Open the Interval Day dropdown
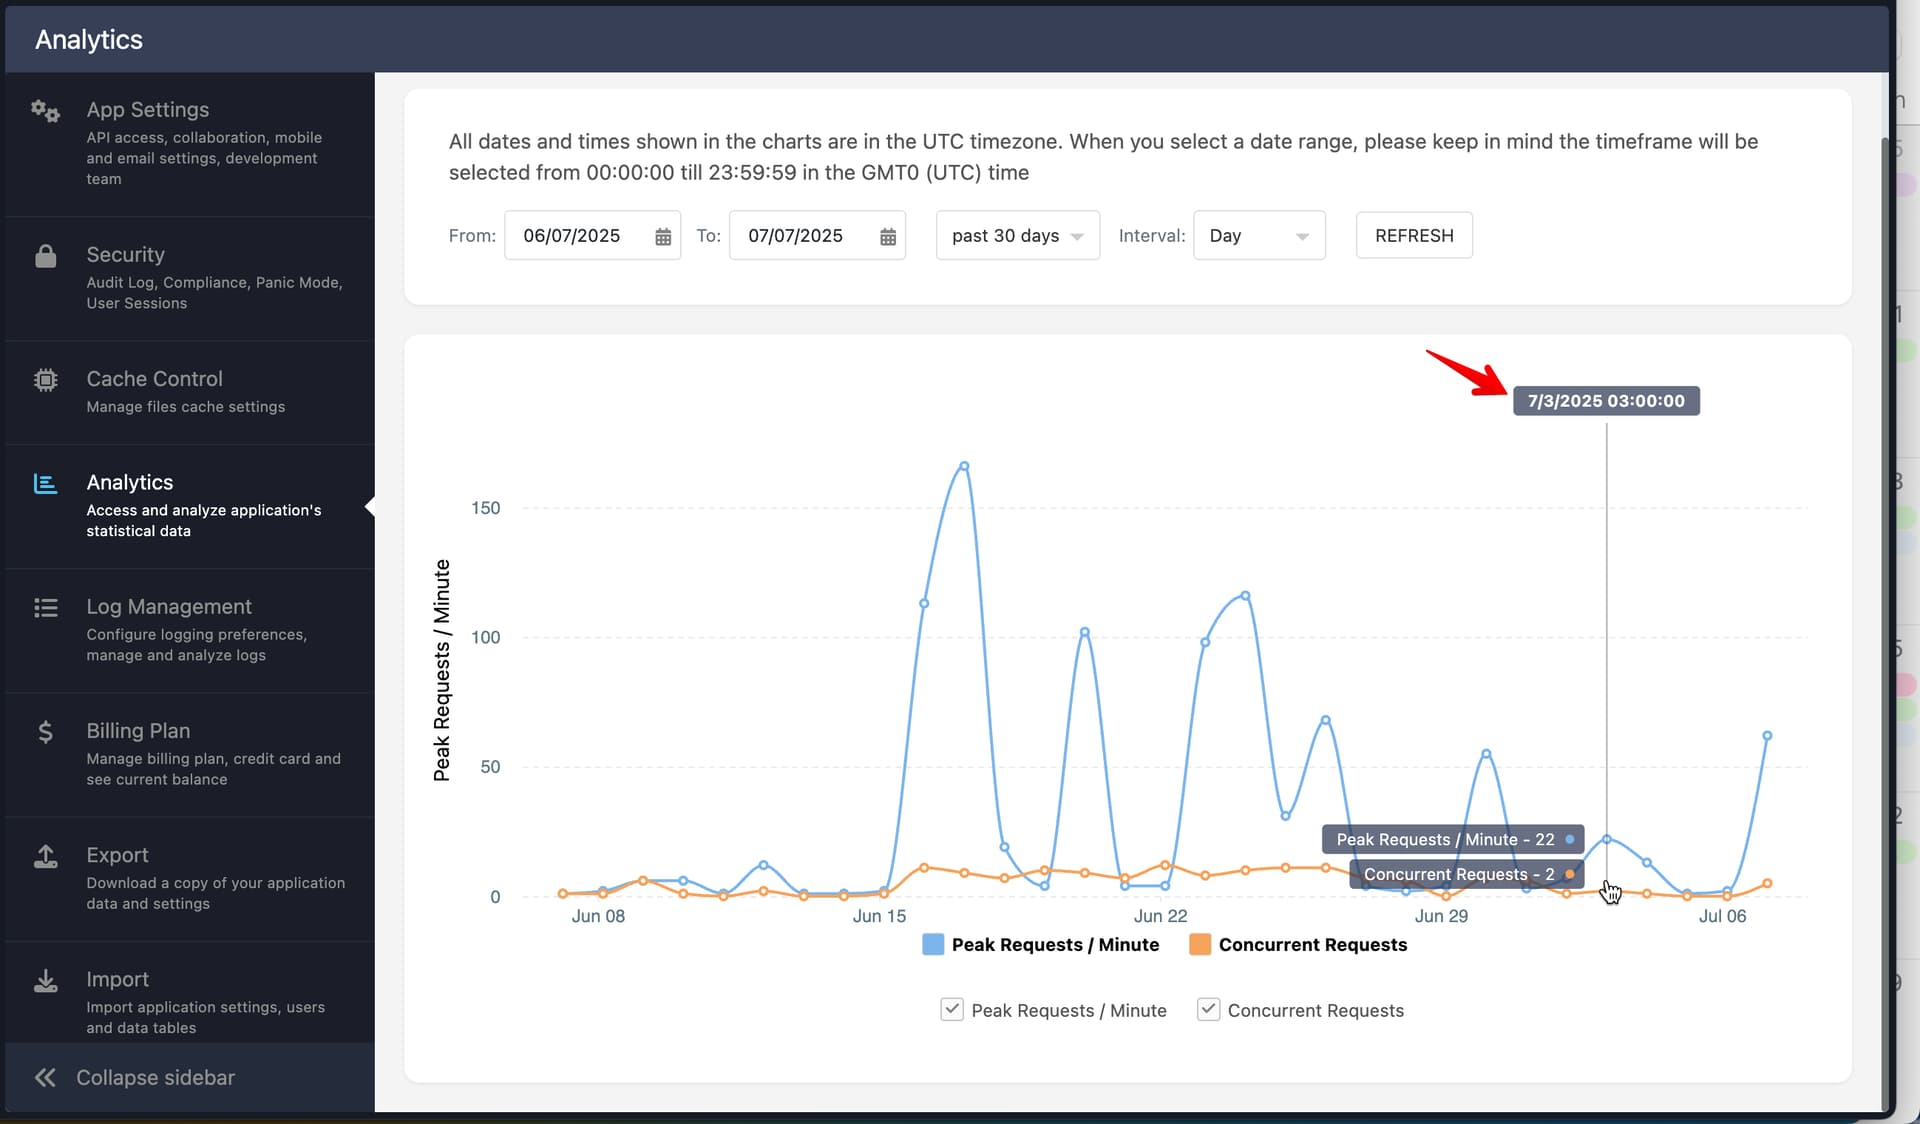 point(1258,236)
